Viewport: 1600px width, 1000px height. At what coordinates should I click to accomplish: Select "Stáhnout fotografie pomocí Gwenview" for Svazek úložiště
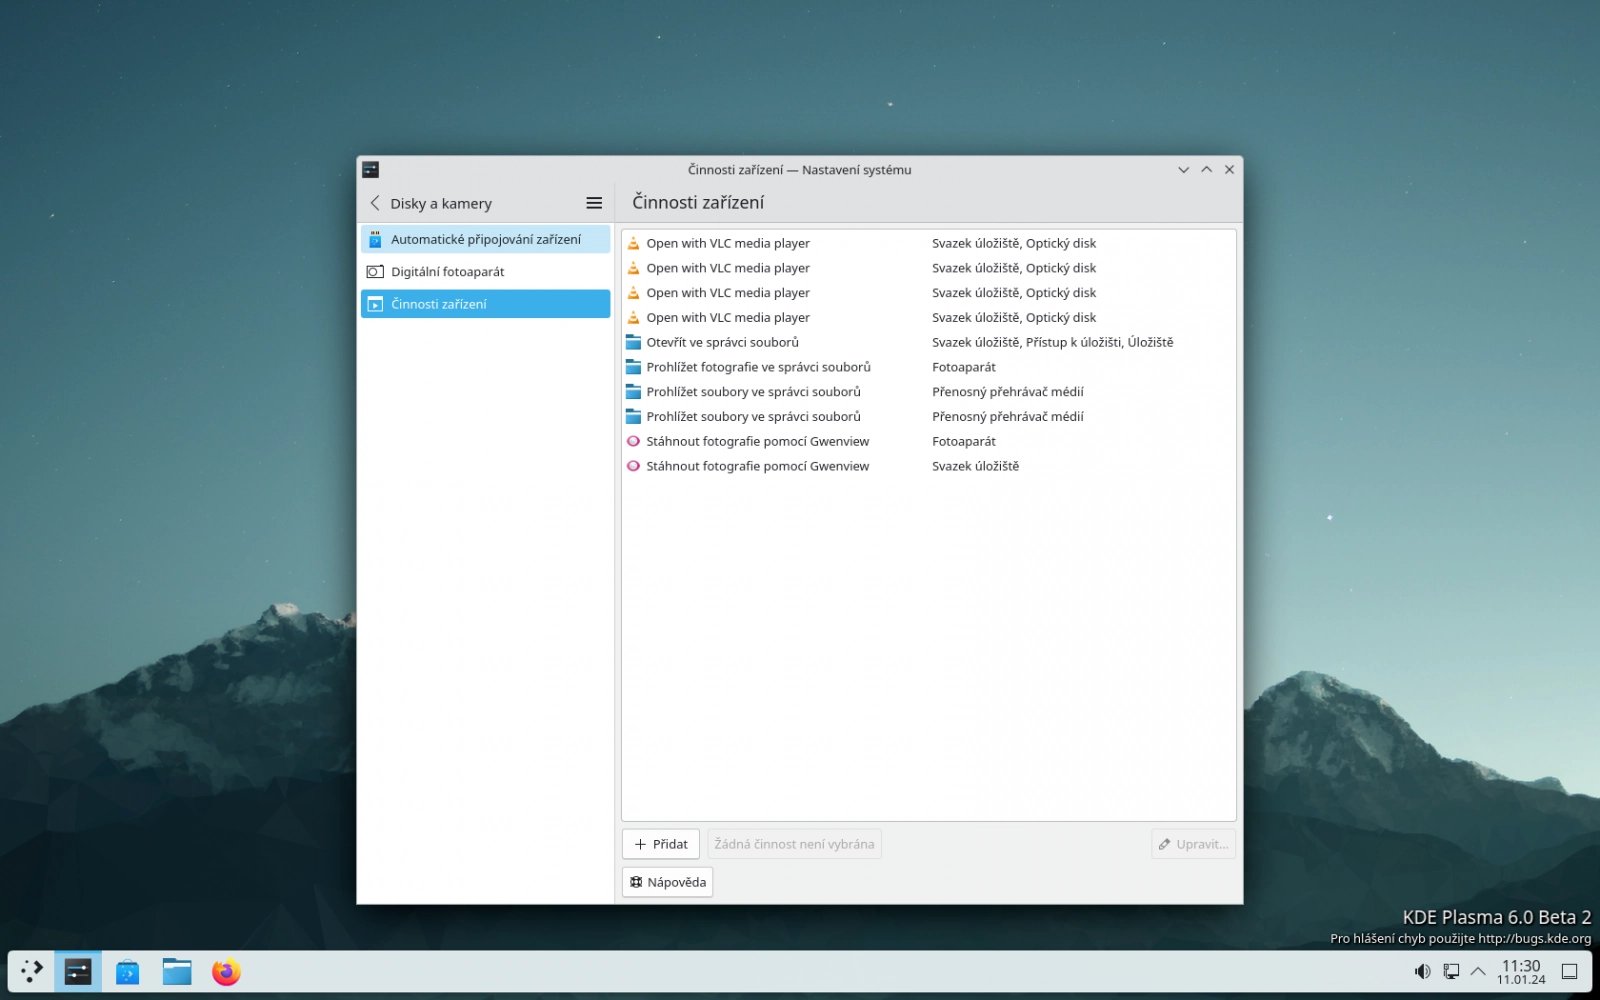(x=757, y=466)
